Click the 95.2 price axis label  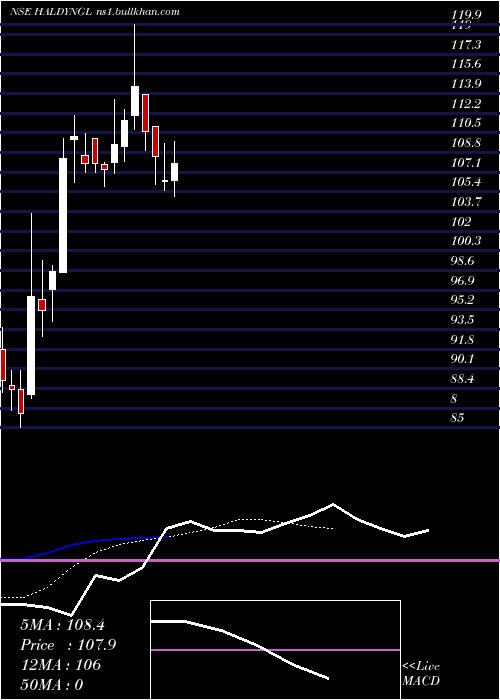(463, 300)
